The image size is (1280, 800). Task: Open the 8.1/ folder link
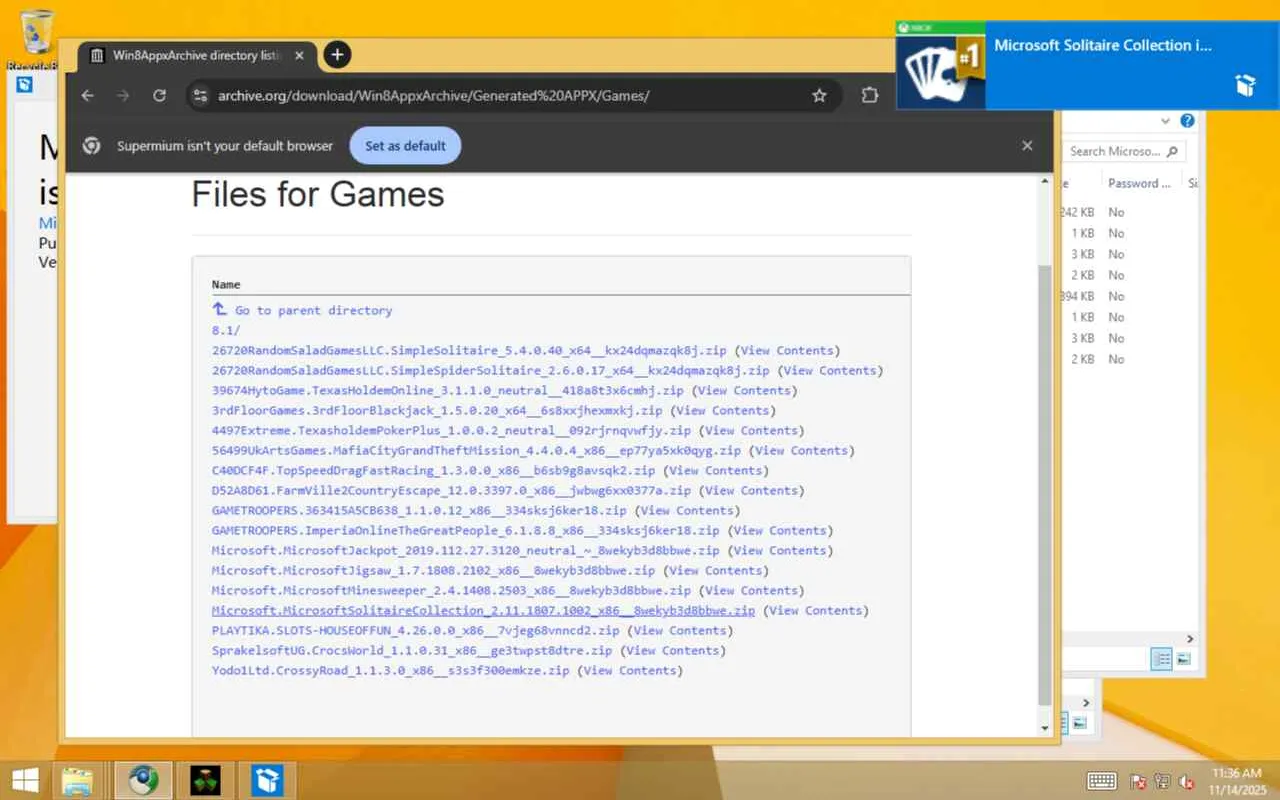pos(226,330)
